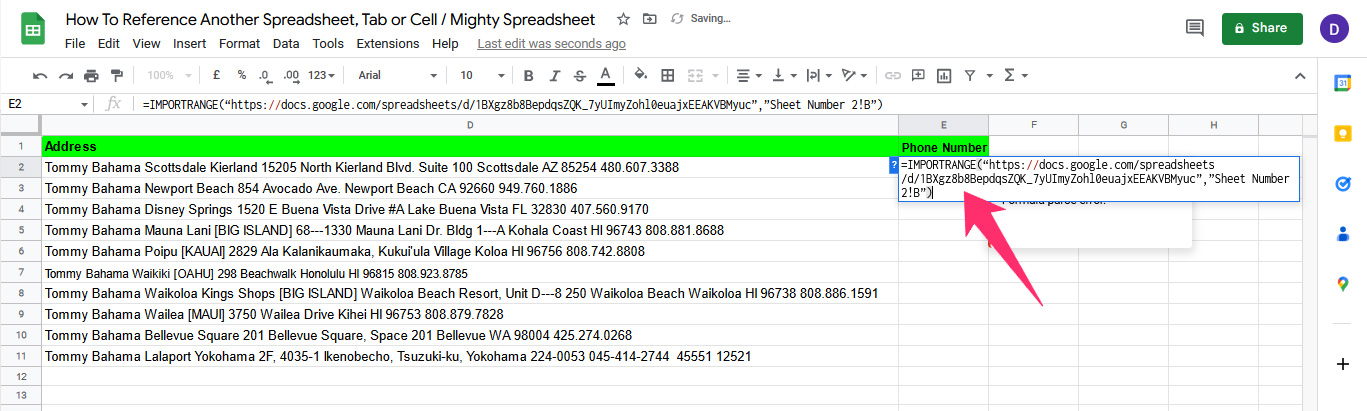
Task: Activate the paint format tool
Action: tap(117, 75)
